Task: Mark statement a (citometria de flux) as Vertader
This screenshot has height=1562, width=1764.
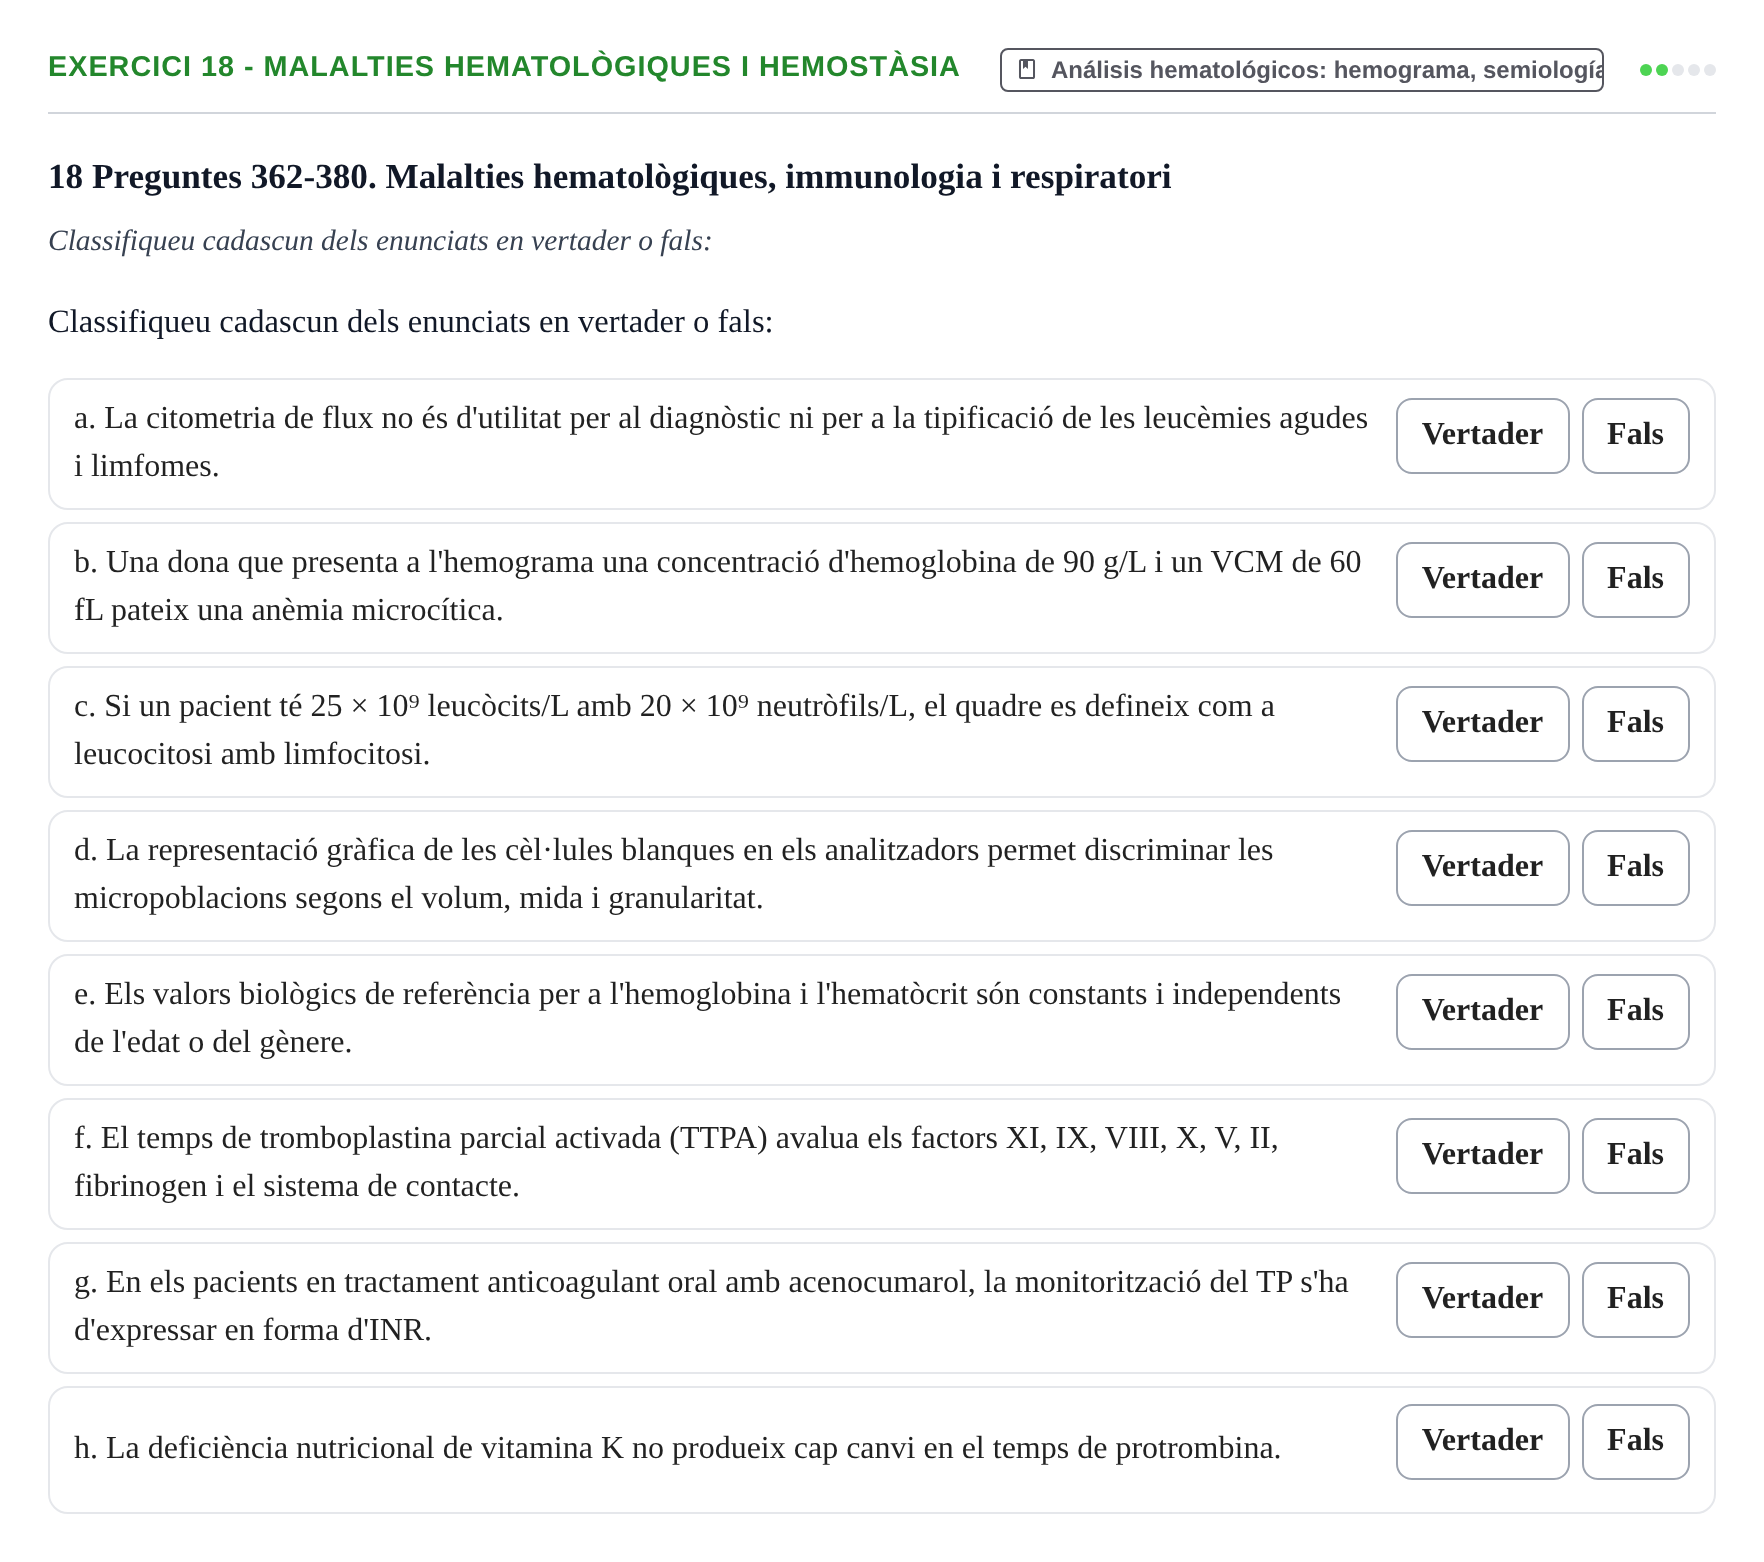Action: tap(1482, 435)
